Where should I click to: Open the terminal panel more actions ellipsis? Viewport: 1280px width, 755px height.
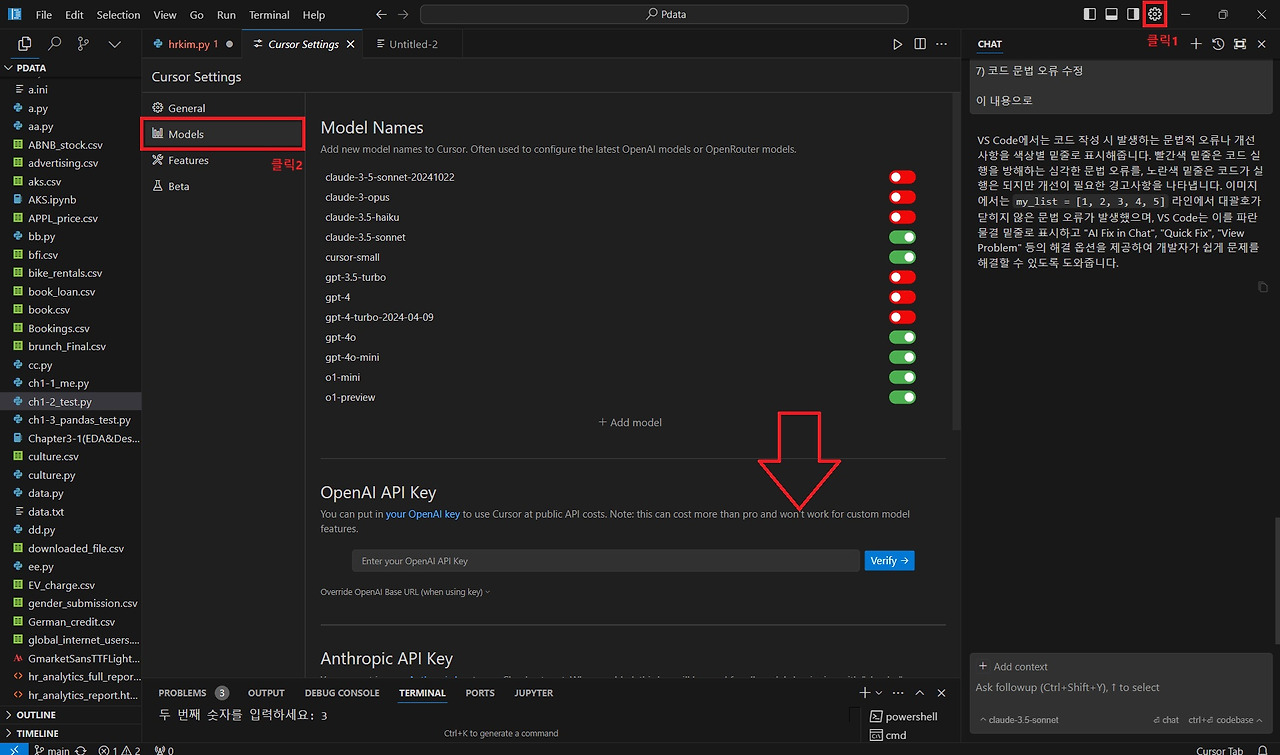(x=898, y=693)
